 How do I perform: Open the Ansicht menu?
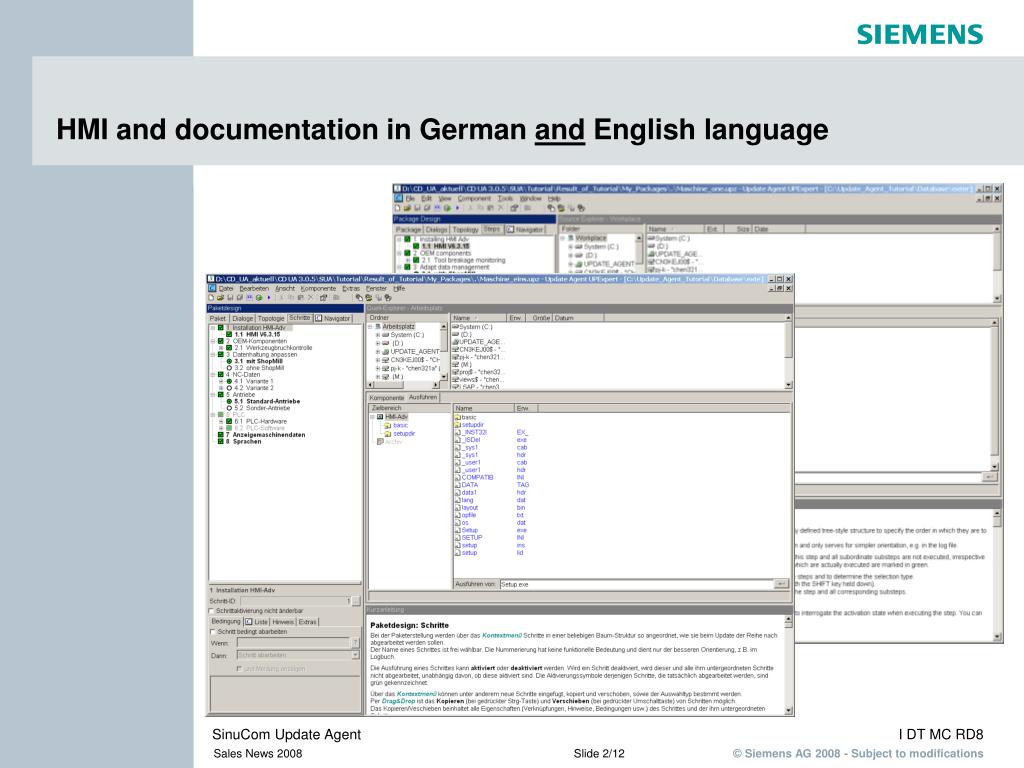point(285,289)
